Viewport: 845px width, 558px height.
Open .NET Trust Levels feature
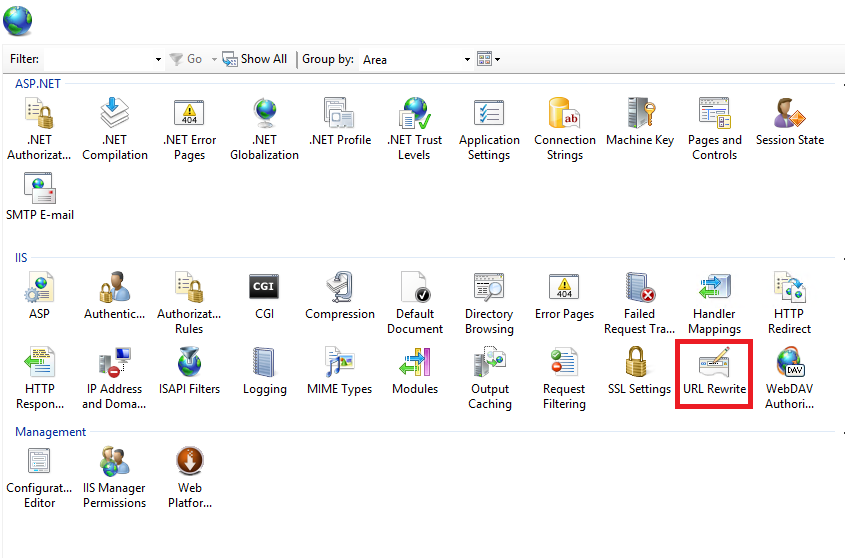pos(414,129)
